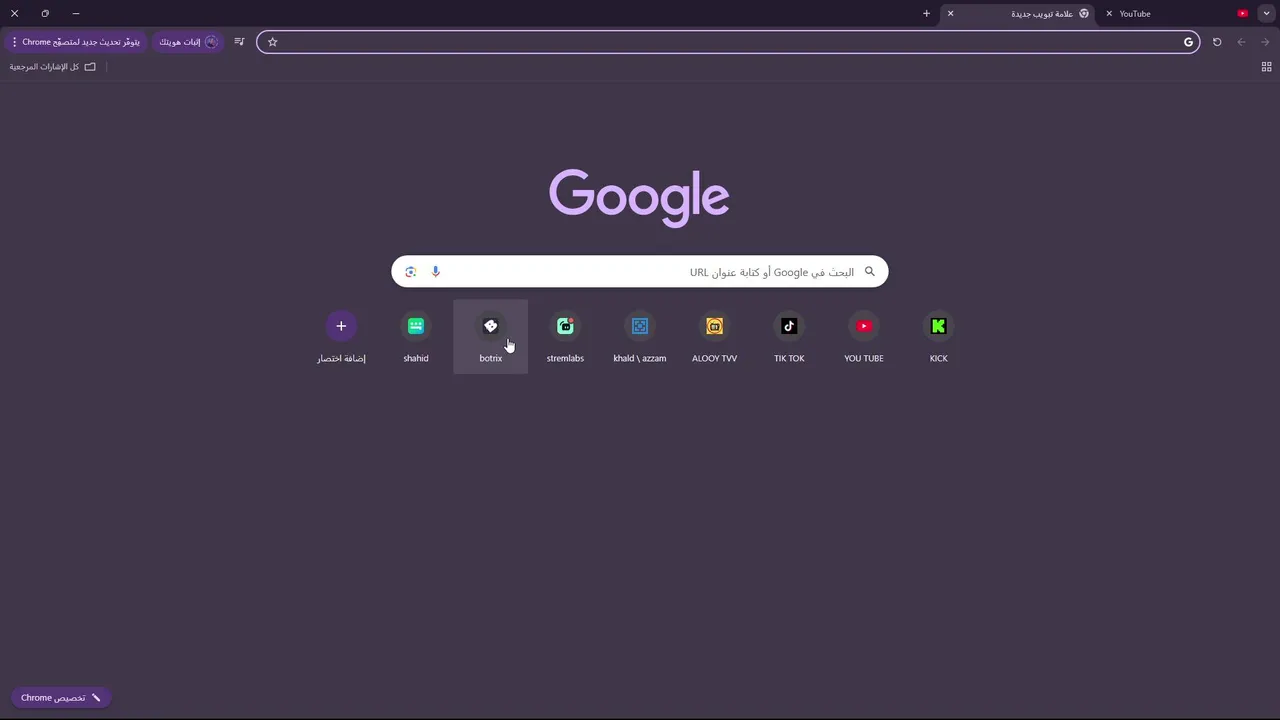Start voice search with the microphone icon
The image size is (1280, 720).
click(x=436, y=272)
